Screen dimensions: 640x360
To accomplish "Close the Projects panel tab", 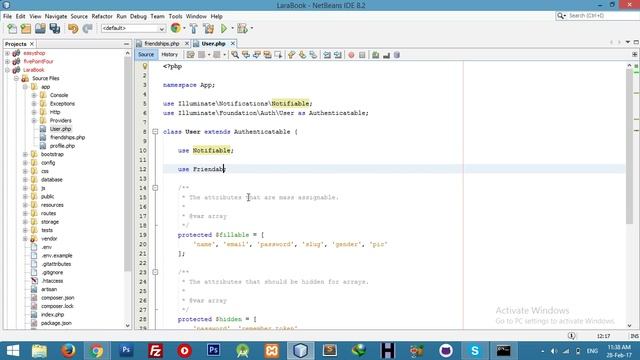I will (31, 44).
